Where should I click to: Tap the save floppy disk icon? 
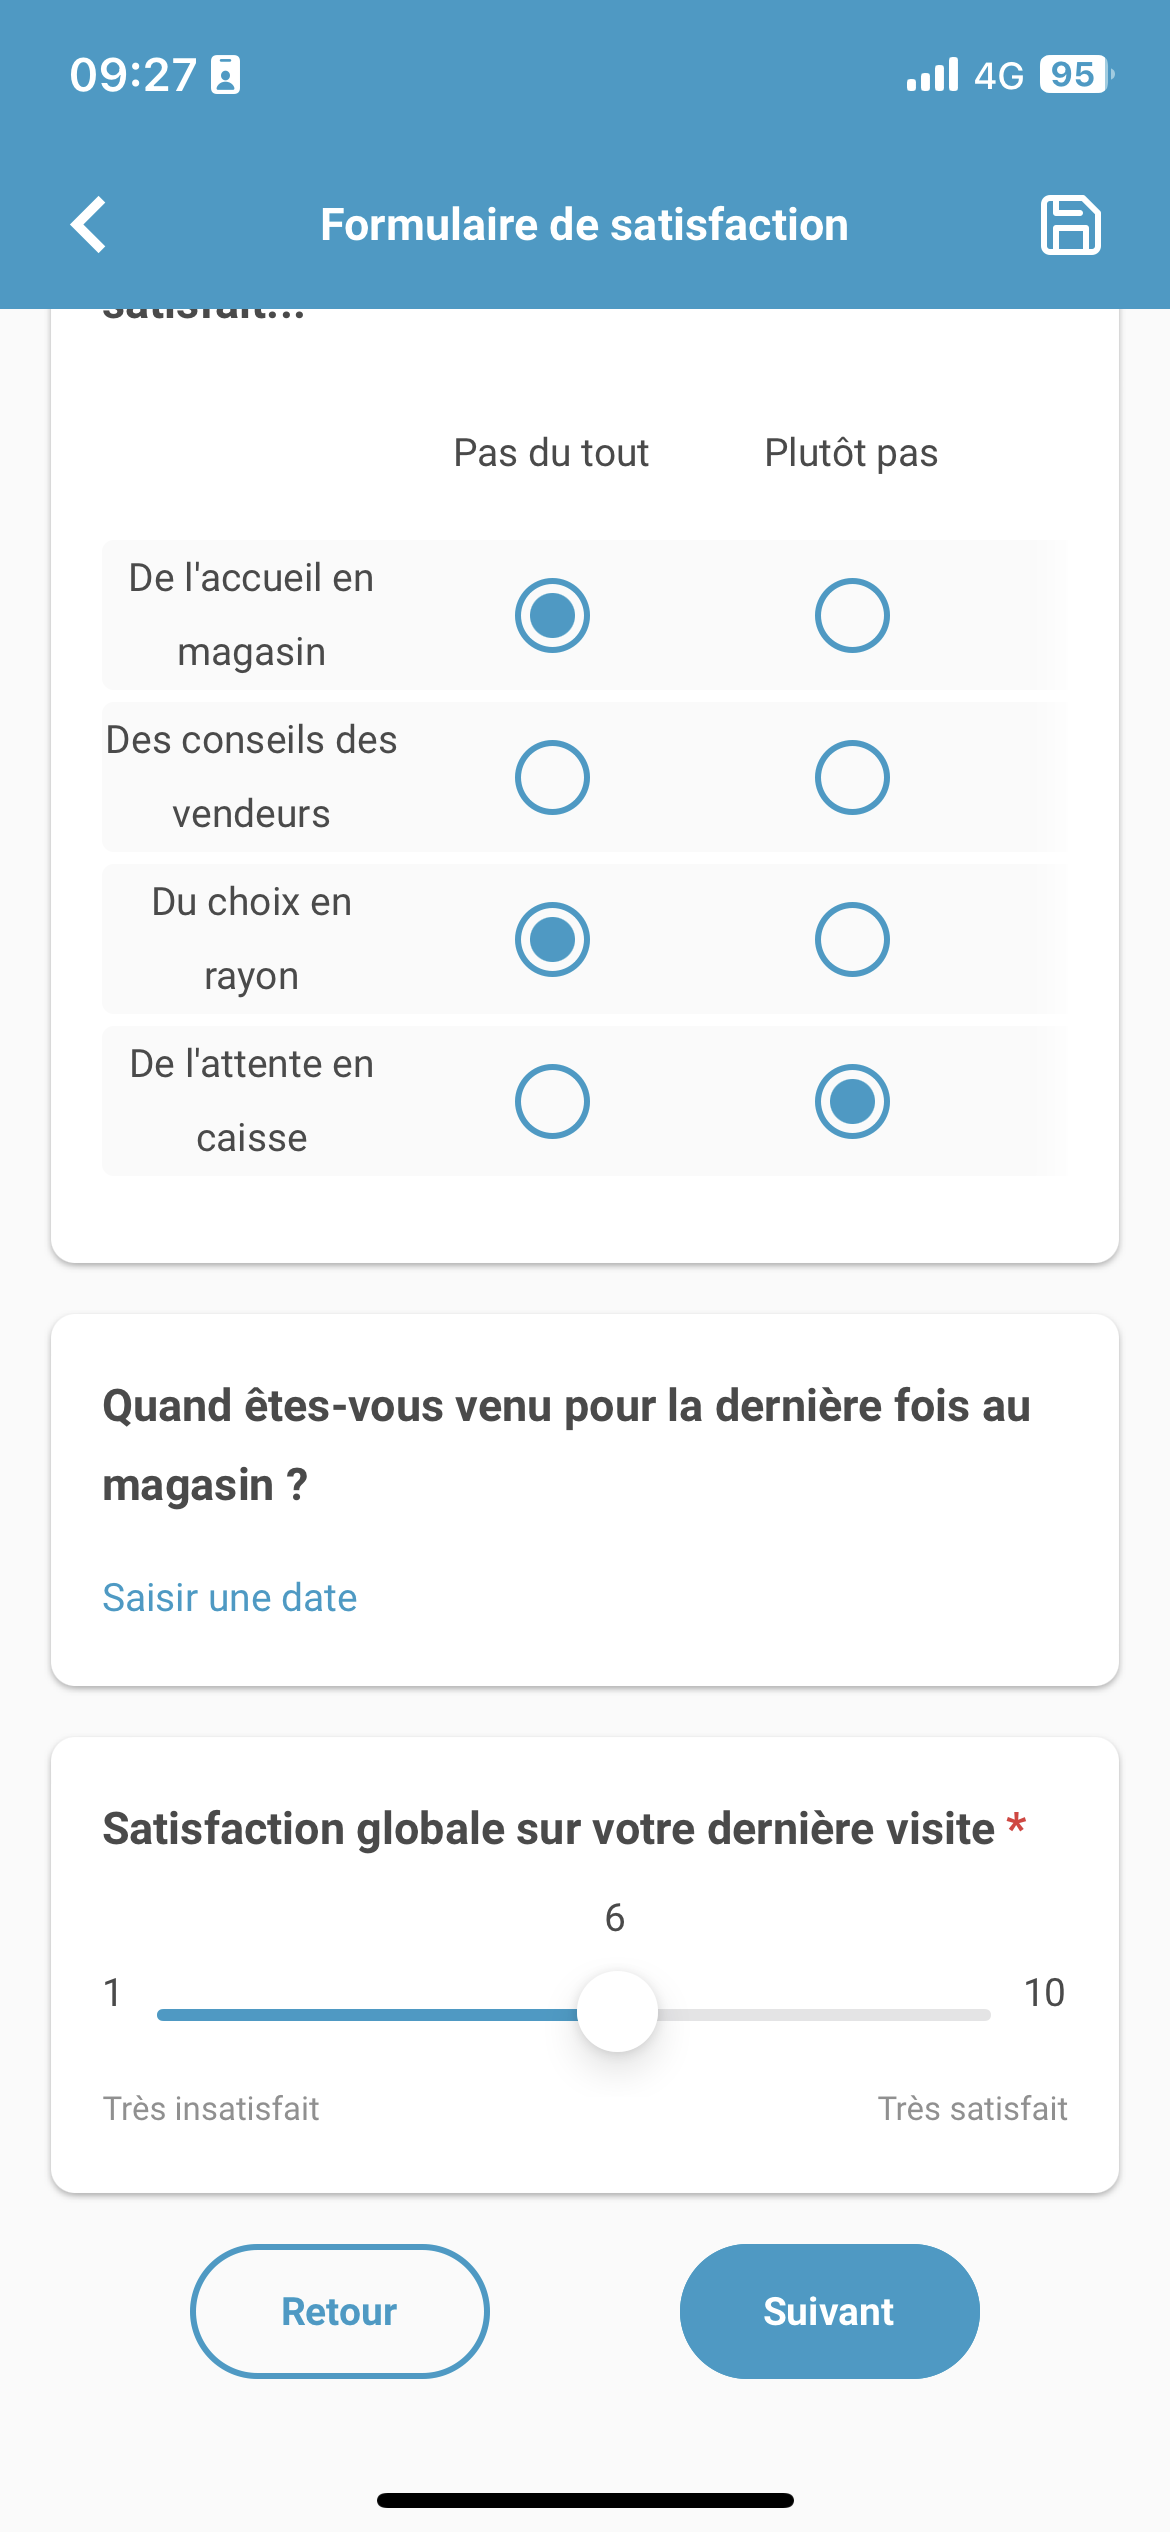point(1070,225)
